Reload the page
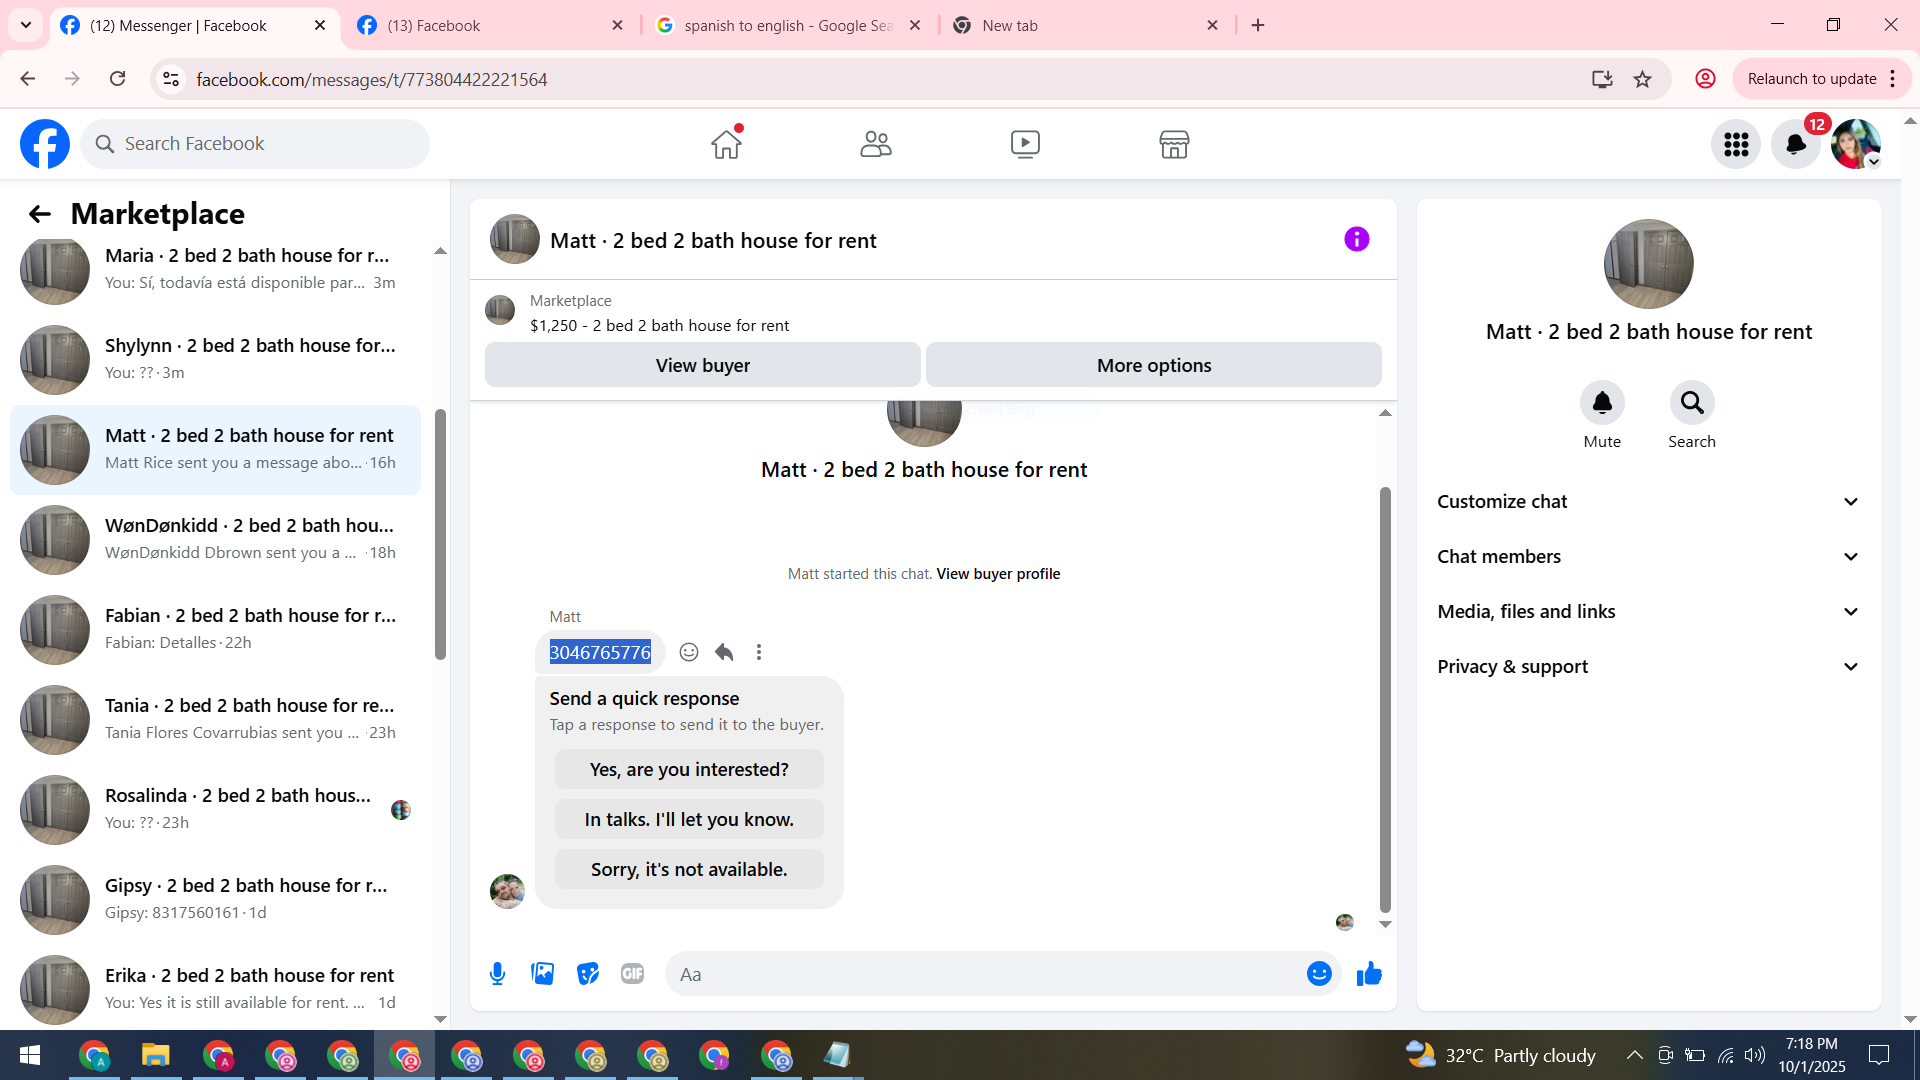The image size is (1920, 1080). (x=117, y=79)
